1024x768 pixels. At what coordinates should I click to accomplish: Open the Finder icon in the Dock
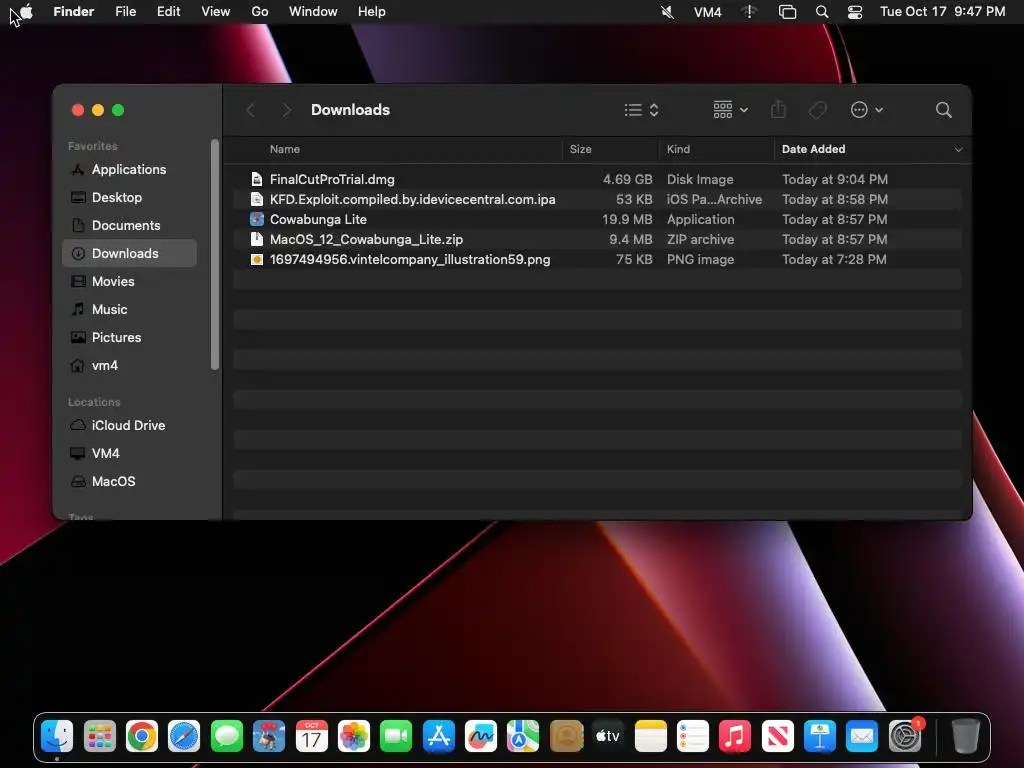(x=57, y=737)
